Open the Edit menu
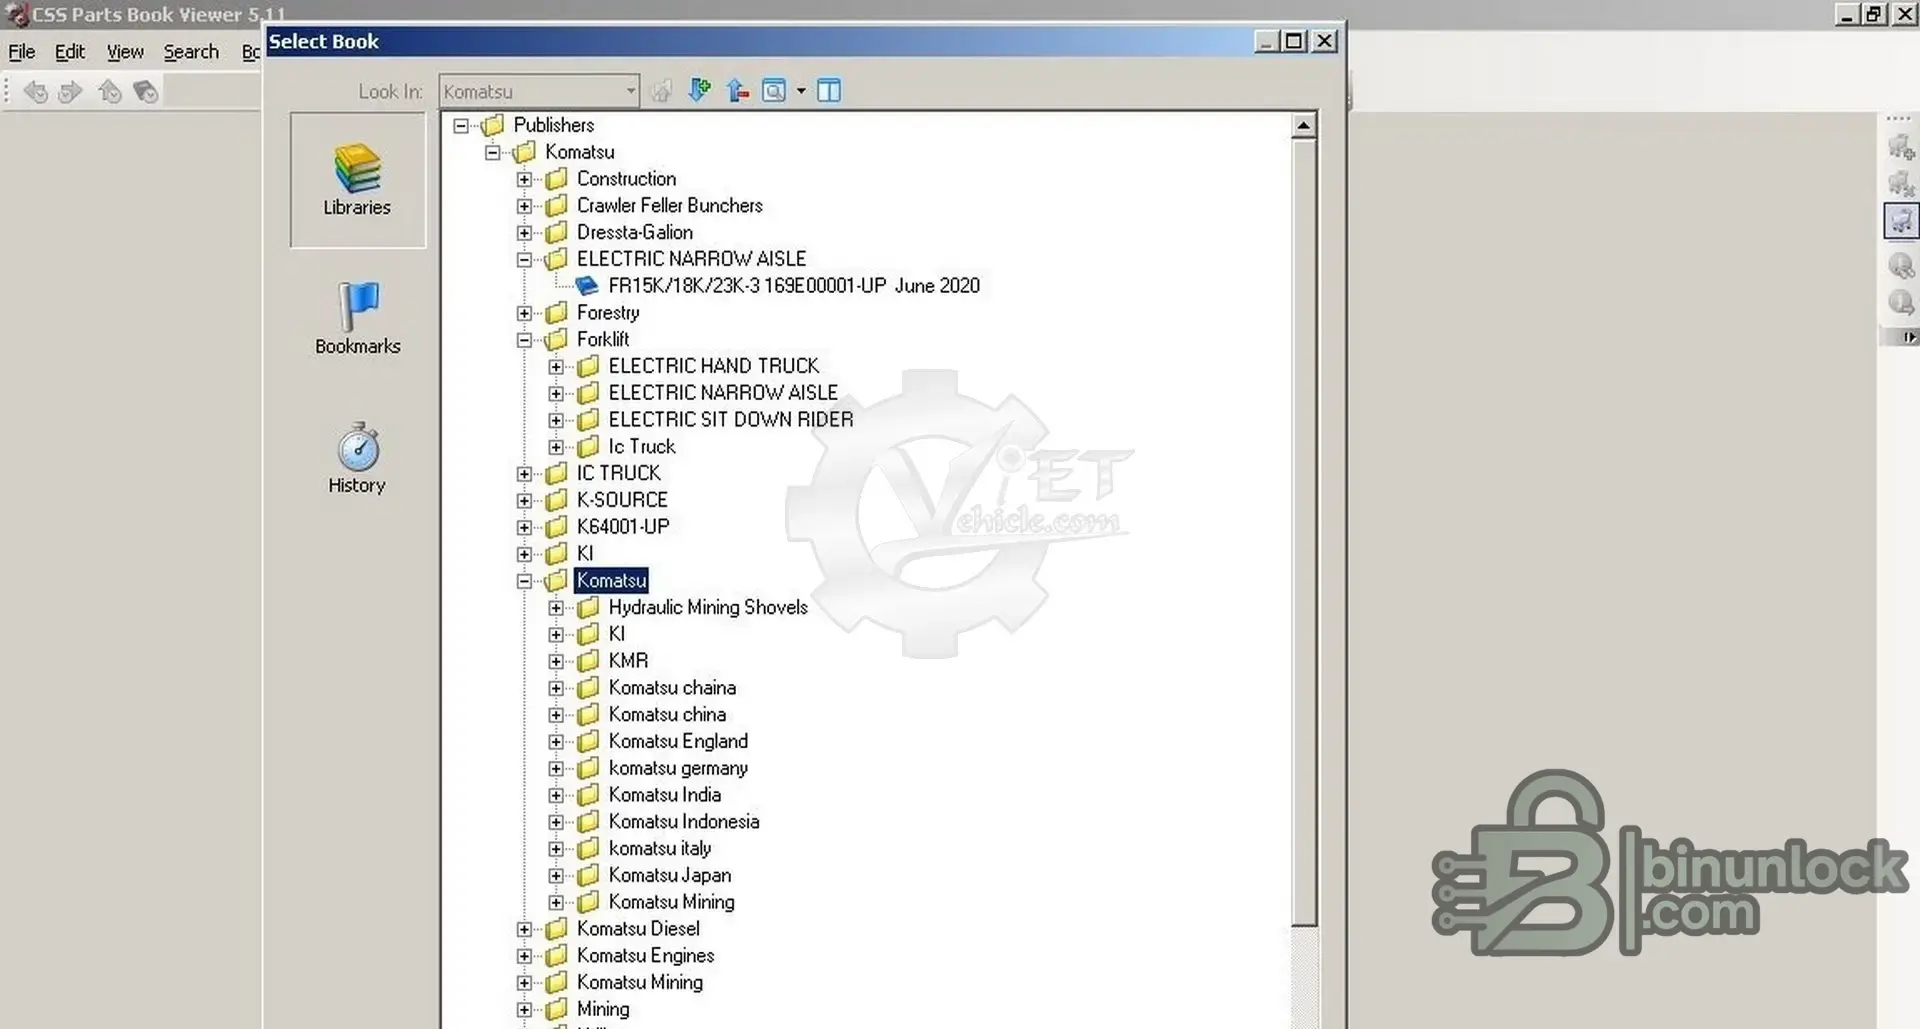This screenshot has height=1029, width=1920. tap(69, 52)
